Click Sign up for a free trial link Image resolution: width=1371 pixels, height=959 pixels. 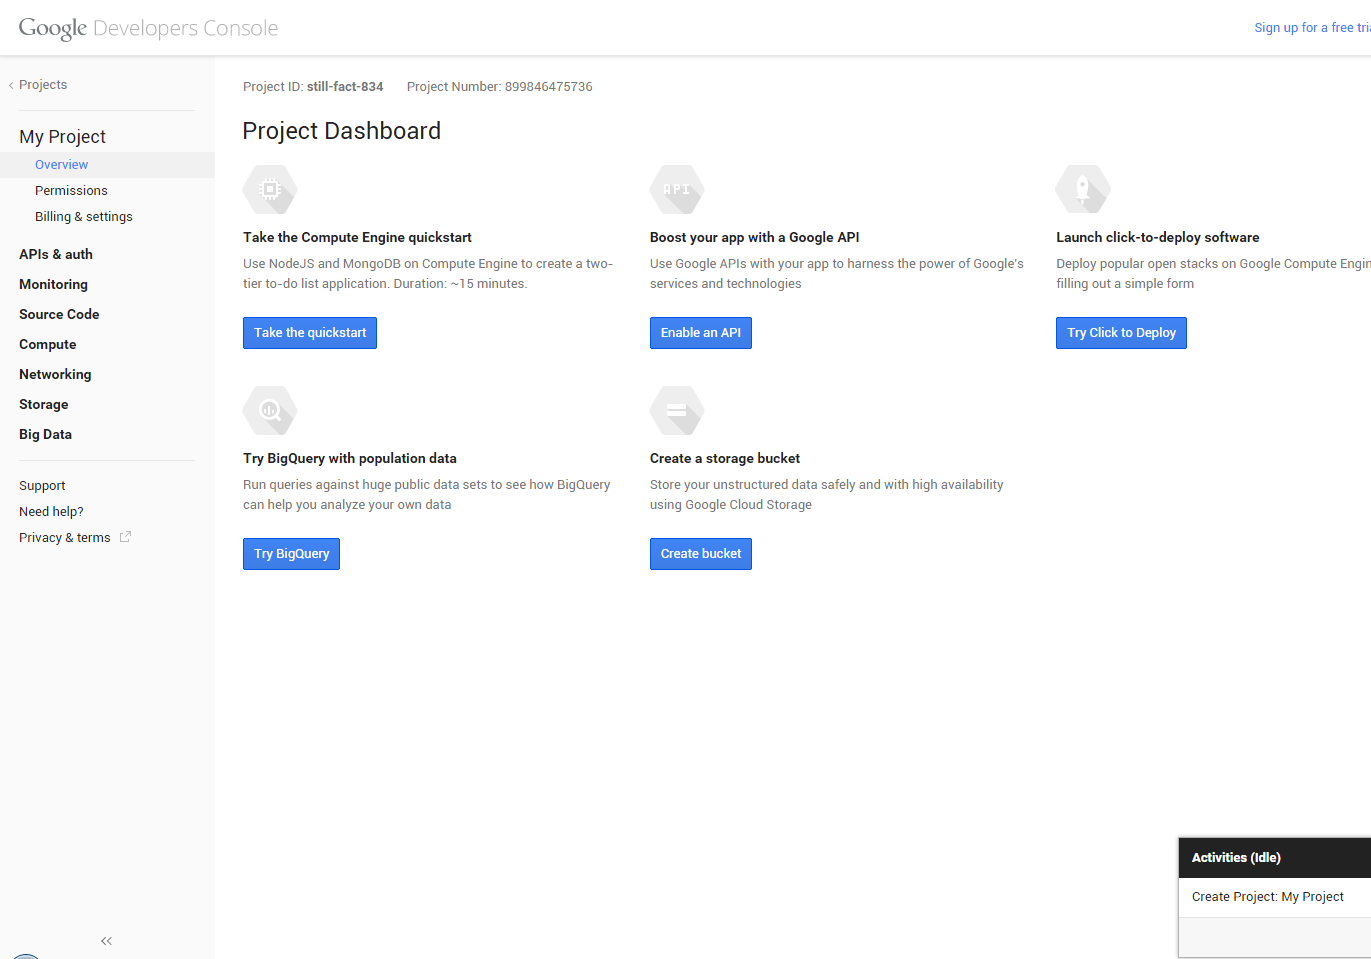tap(1312, 28)
